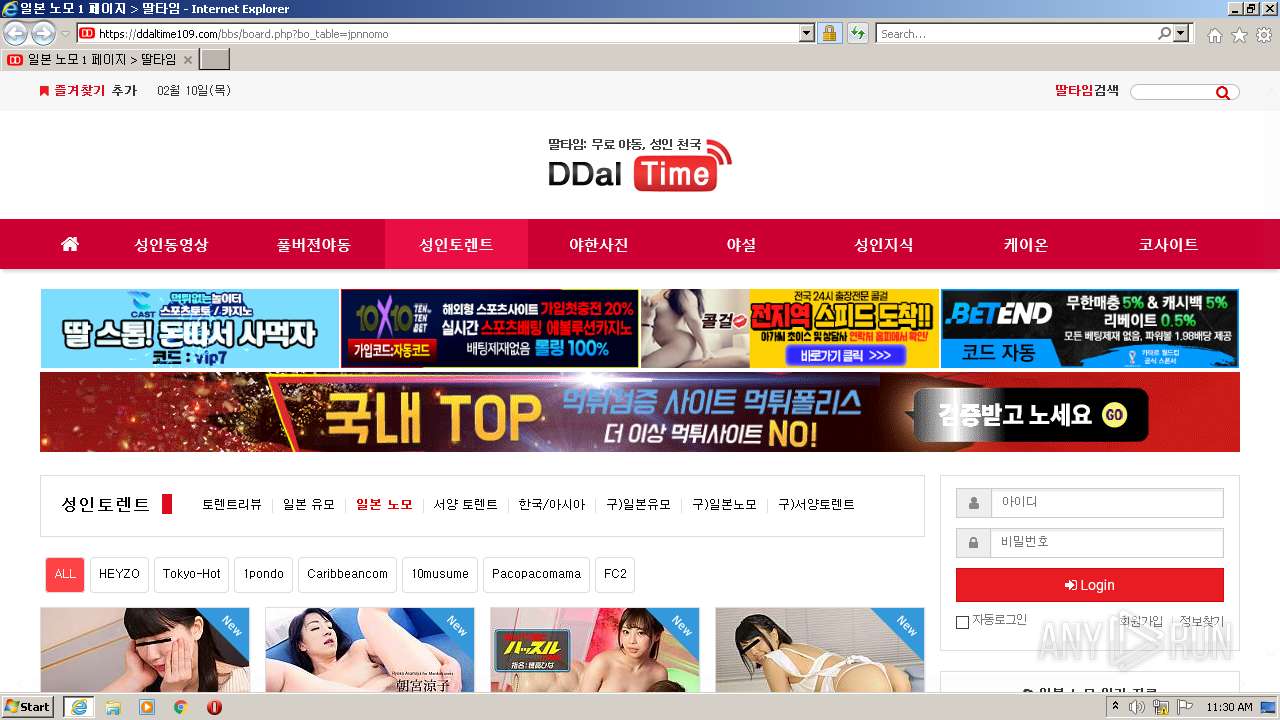Select the Tokyo-Hot filter button
Image resolution: width=1280 pixels, height=720 pixels.
(192, 574)
